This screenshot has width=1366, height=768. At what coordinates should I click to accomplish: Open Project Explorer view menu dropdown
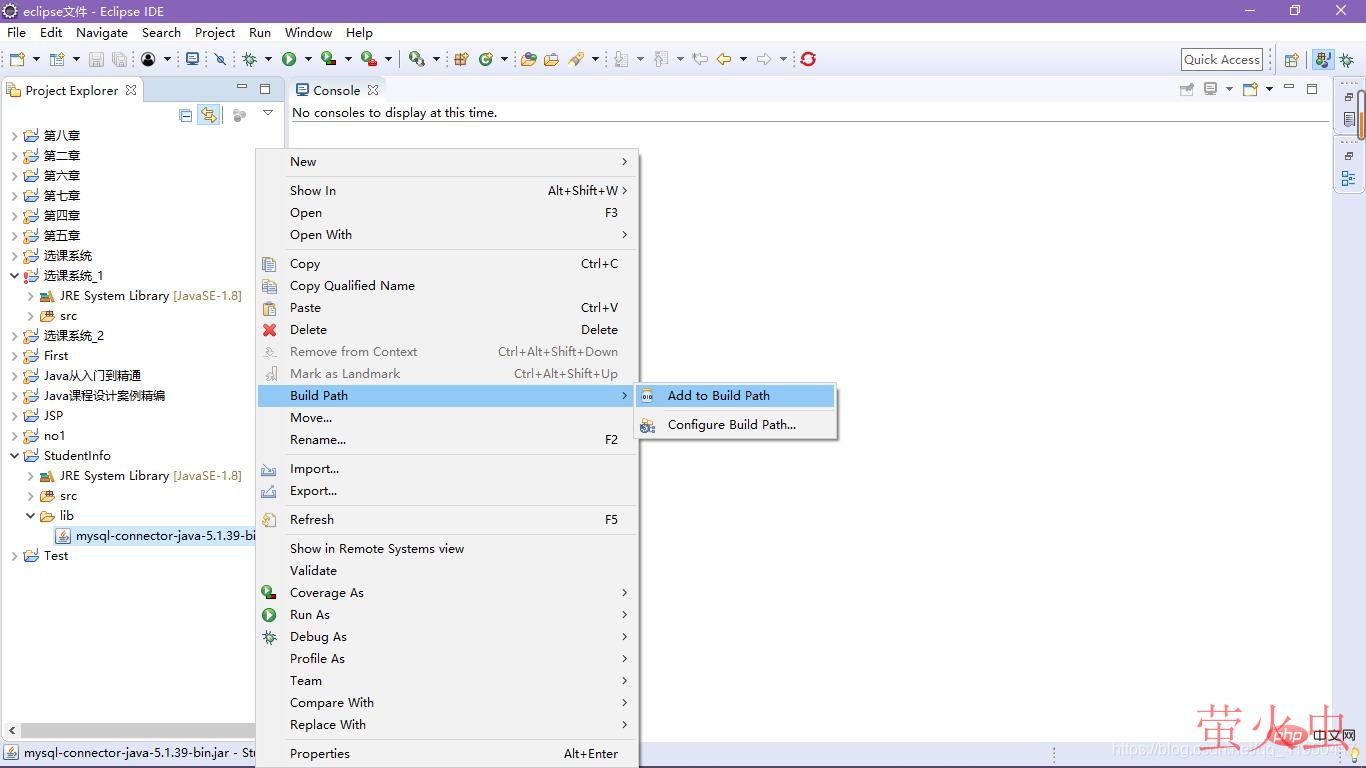point(268,114)
